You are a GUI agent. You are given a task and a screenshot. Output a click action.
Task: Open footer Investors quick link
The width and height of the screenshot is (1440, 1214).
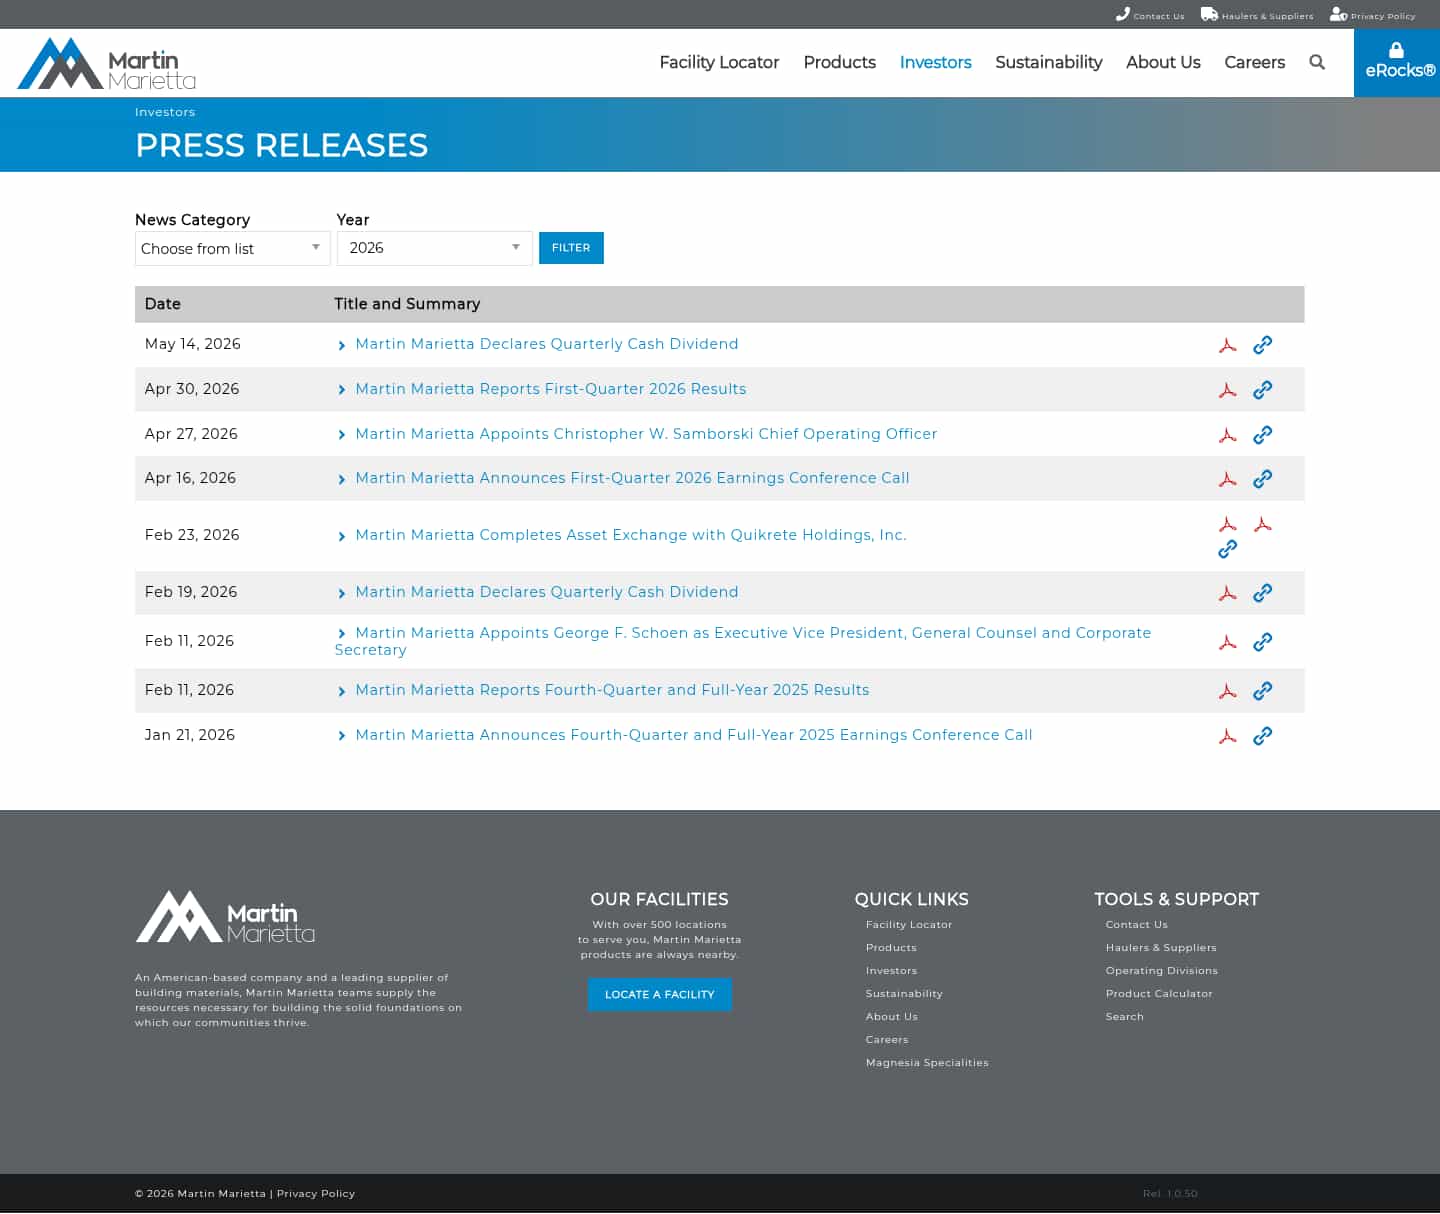click(x=891, y=970)
